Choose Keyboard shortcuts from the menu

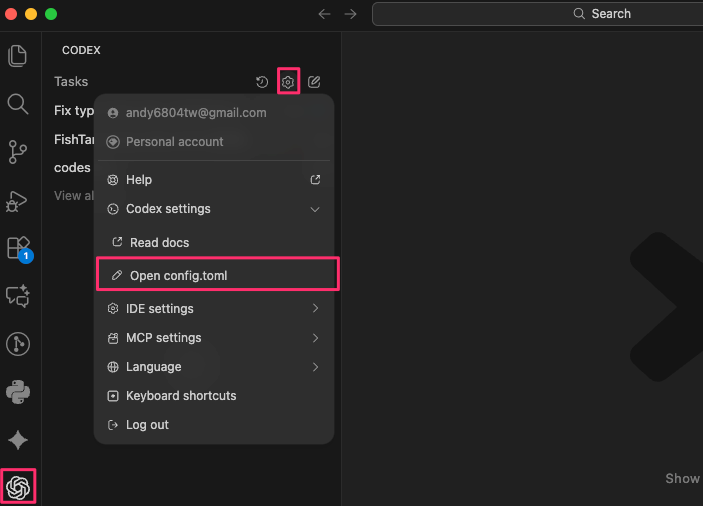(x=181, y=396)
